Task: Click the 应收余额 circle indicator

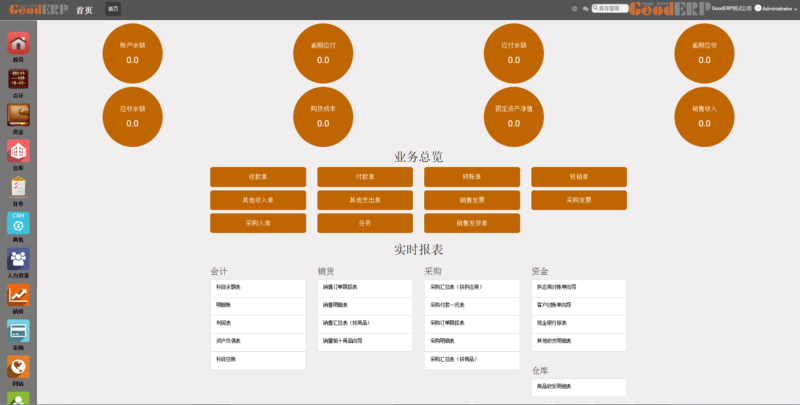Action: [x=133, y=117]
